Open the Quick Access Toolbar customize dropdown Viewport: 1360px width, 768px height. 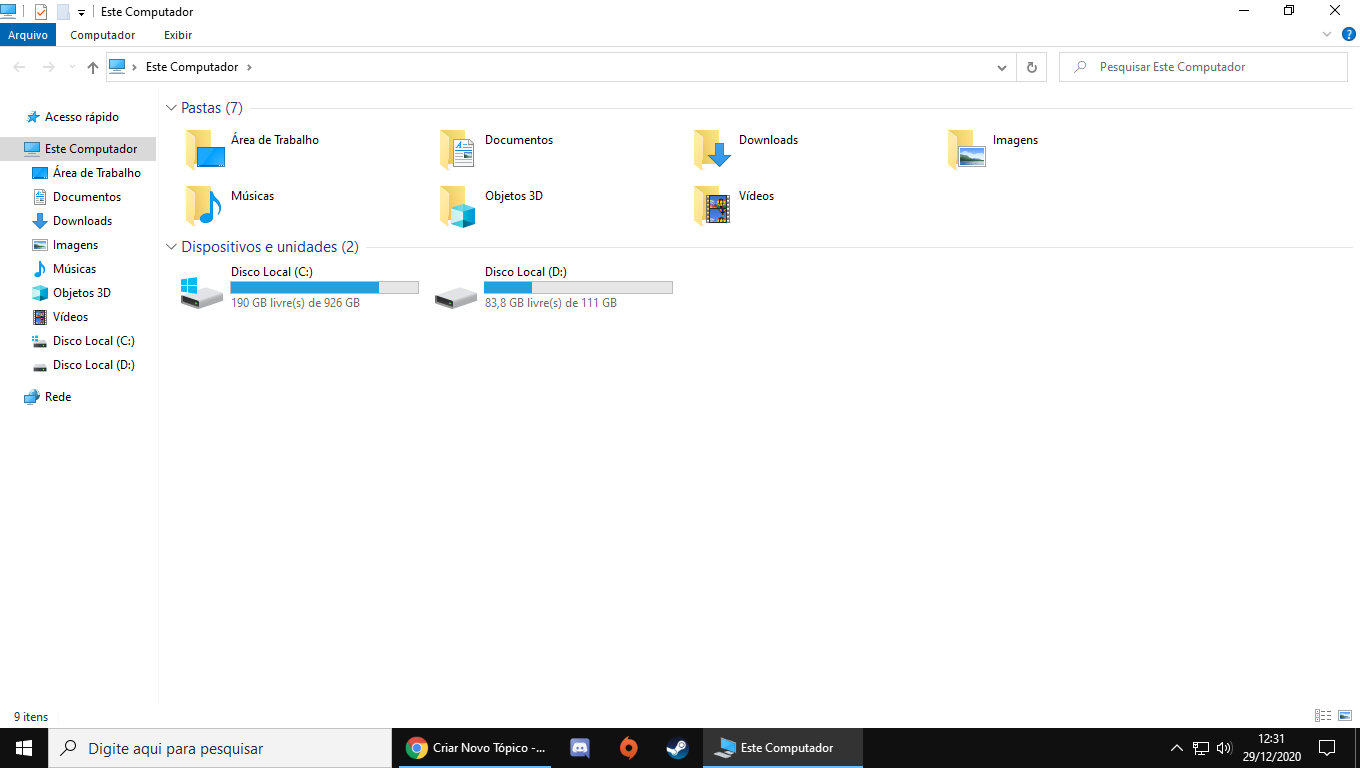click(x=81, y=12)
